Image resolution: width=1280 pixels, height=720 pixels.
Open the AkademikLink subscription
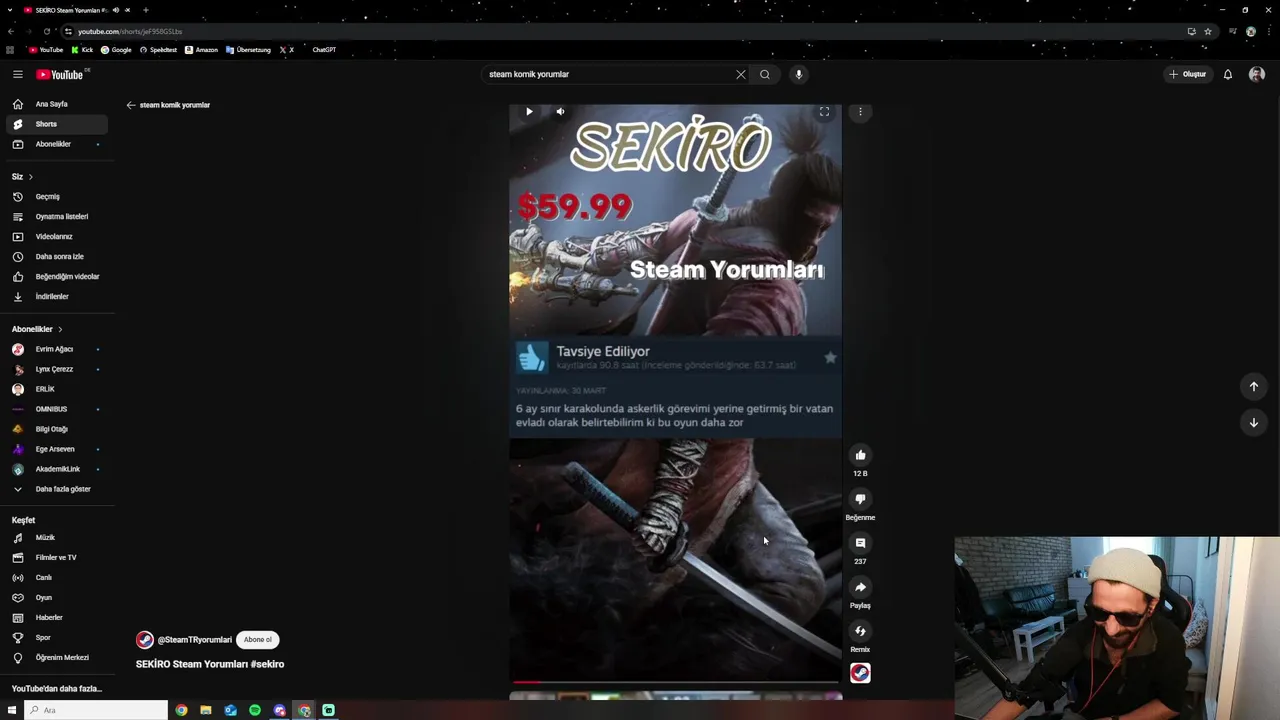pyautogui.click(x=55, y=469)
